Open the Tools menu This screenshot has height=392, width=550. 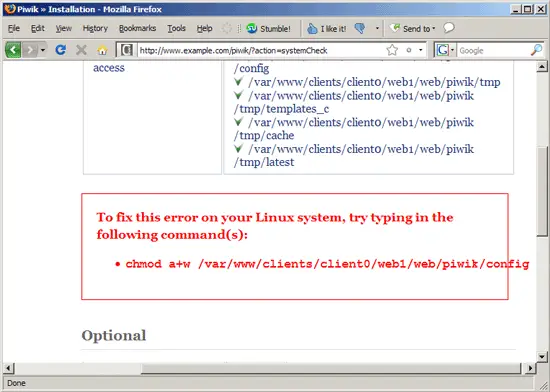coord(176,28)
